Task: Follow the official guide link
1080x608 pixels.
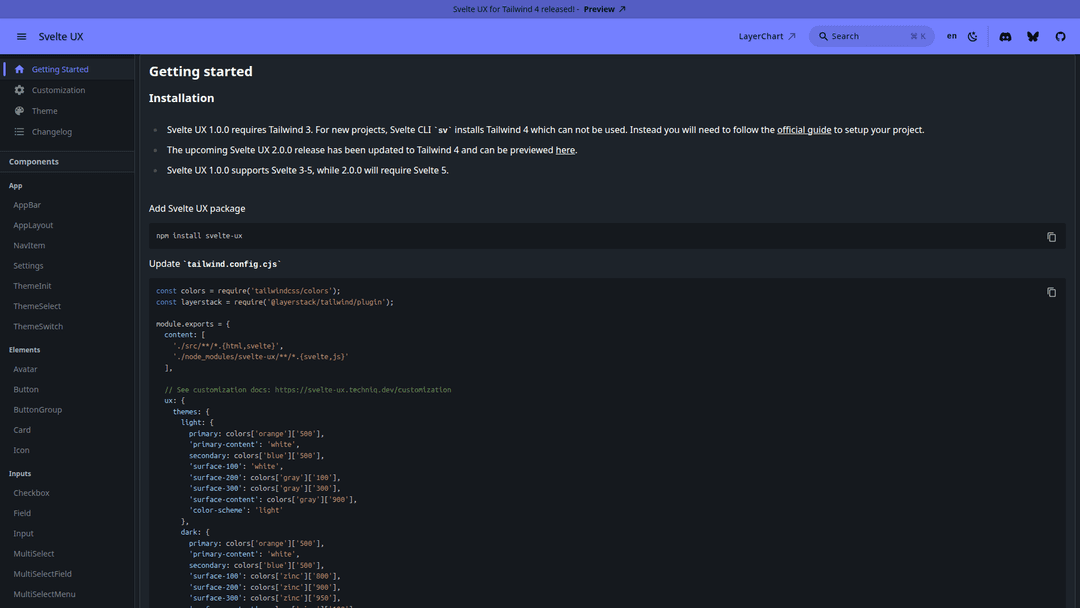Action: tap(804, 130)
